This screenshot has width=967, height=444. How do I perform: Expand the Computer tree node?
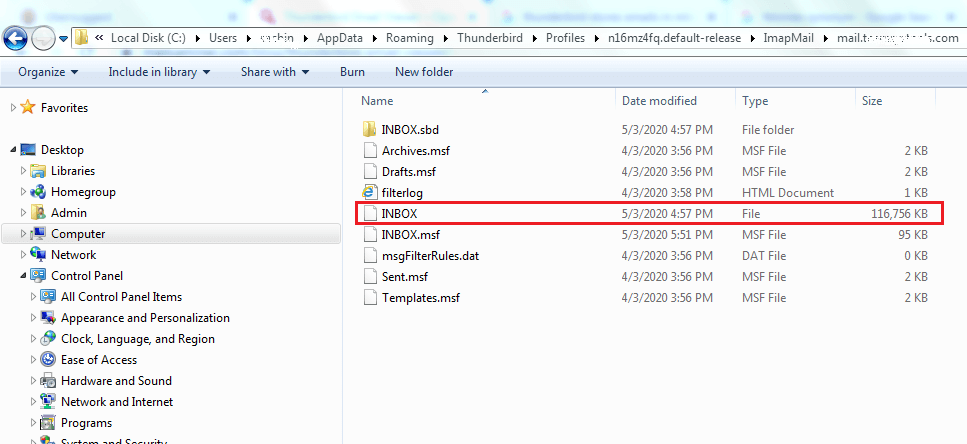[23, 234]
